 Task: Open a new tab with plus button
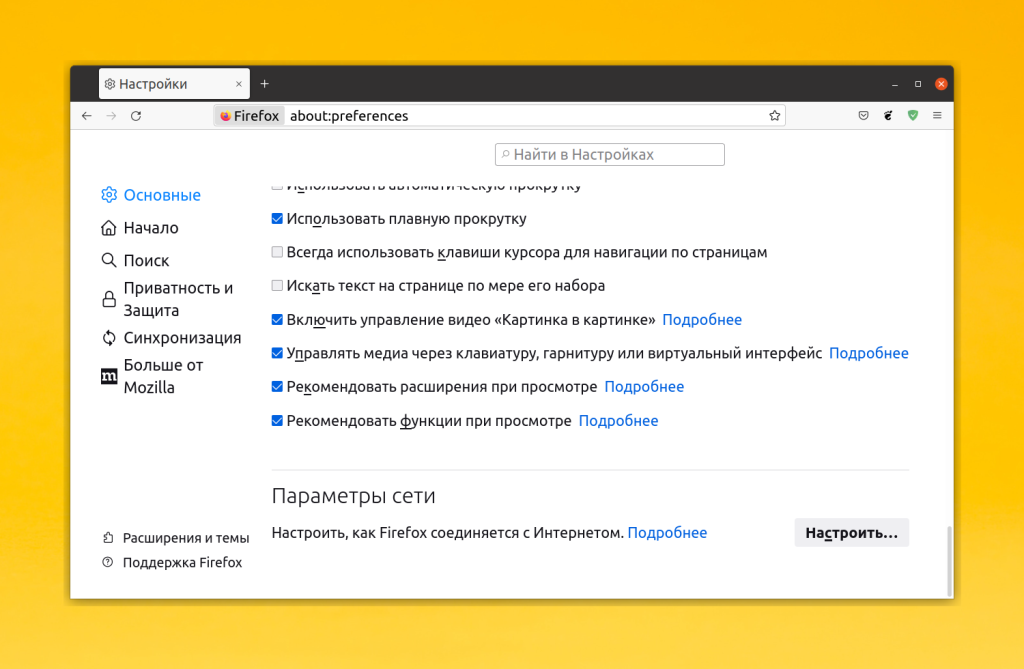[264, 84]
